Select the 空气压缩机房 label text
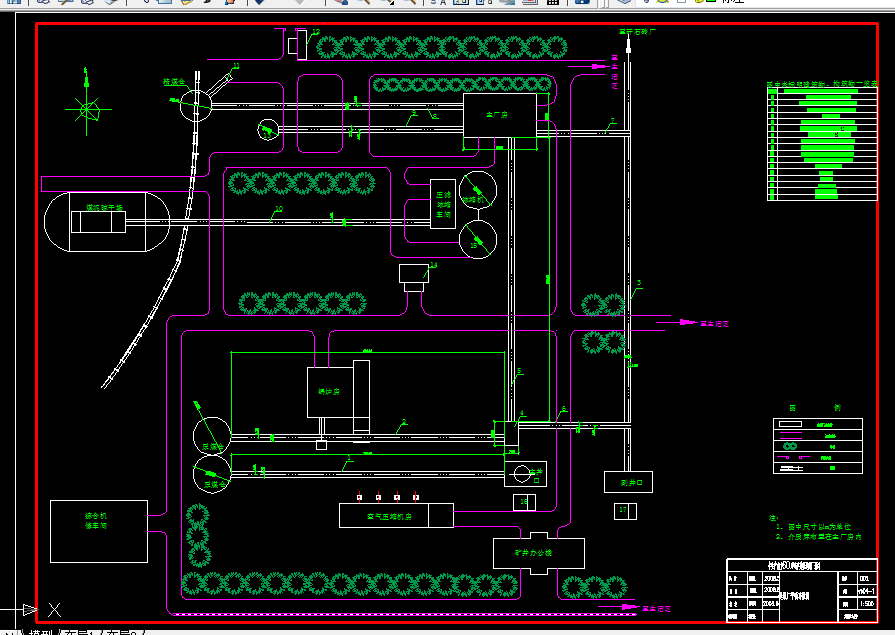The image size is (895, 635). click(389, 516)
